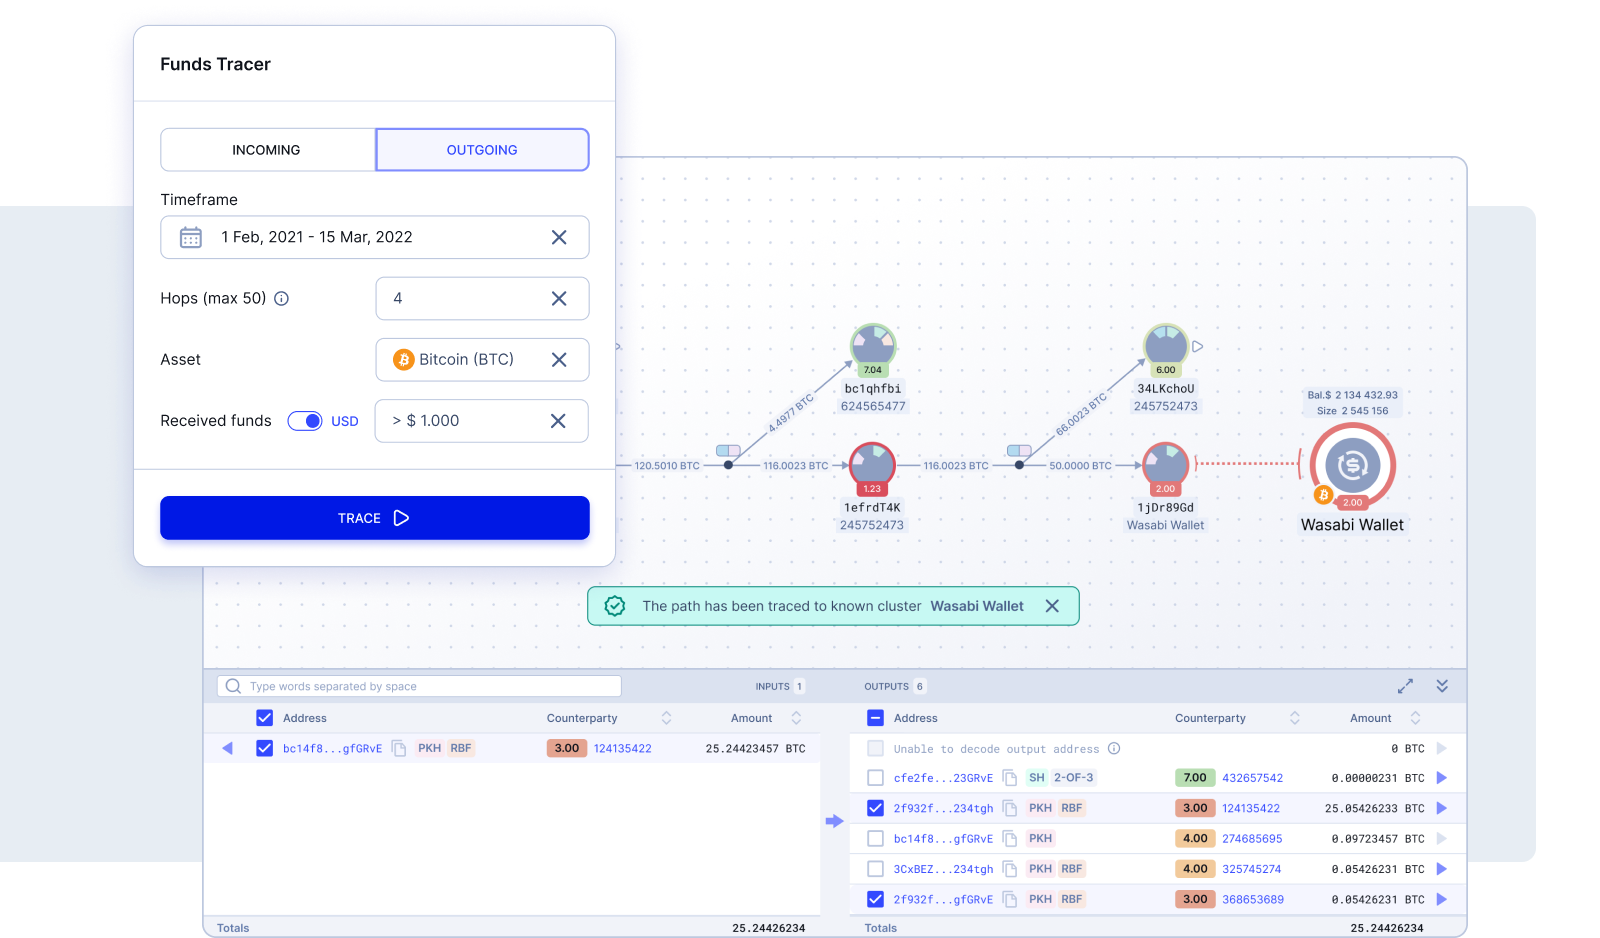Viewport: 1600px width, 938px height.
Task: Sort outputs by Amount
Action: [x=1415, y=718]
